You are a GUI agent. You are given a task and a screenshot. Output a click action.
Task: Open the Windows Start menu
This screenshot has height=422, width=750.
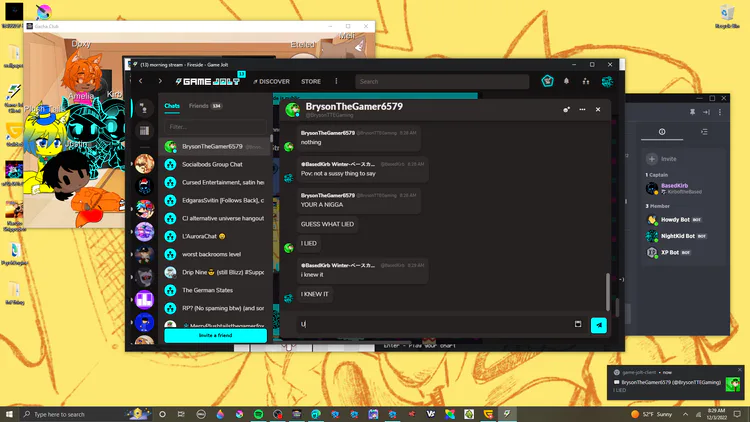[x=9, y=414]
